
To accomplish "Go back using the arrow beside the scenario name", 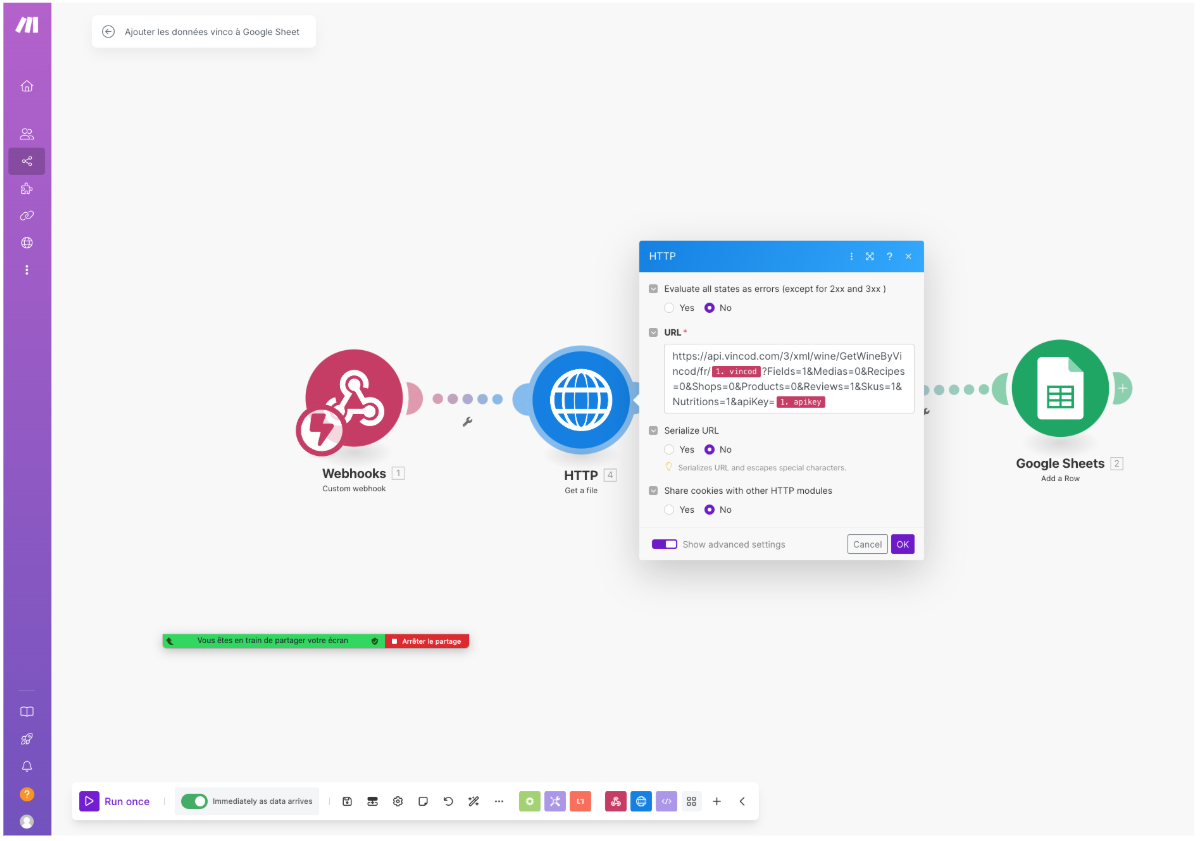I will click(108, 32).
